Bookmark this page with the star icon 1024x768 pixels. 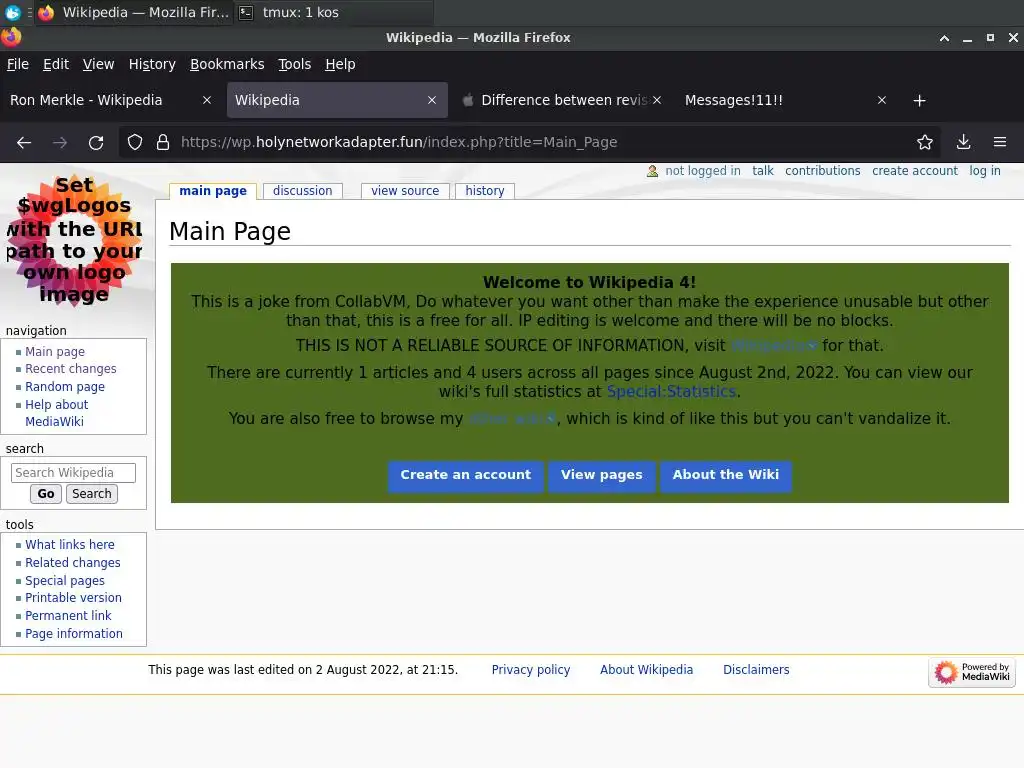tap(925, 142)
